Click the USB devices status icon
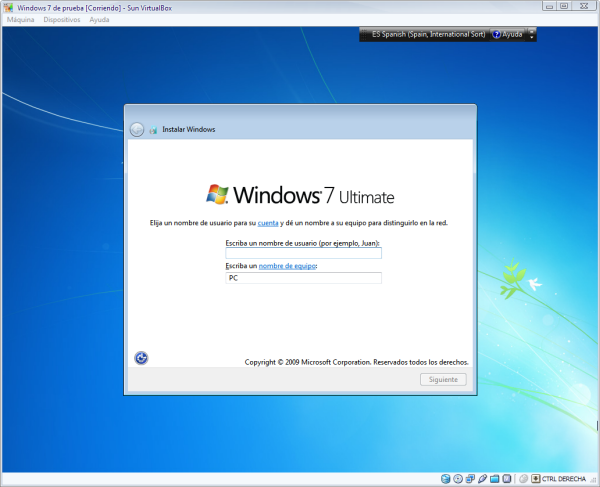 point(483,478)
